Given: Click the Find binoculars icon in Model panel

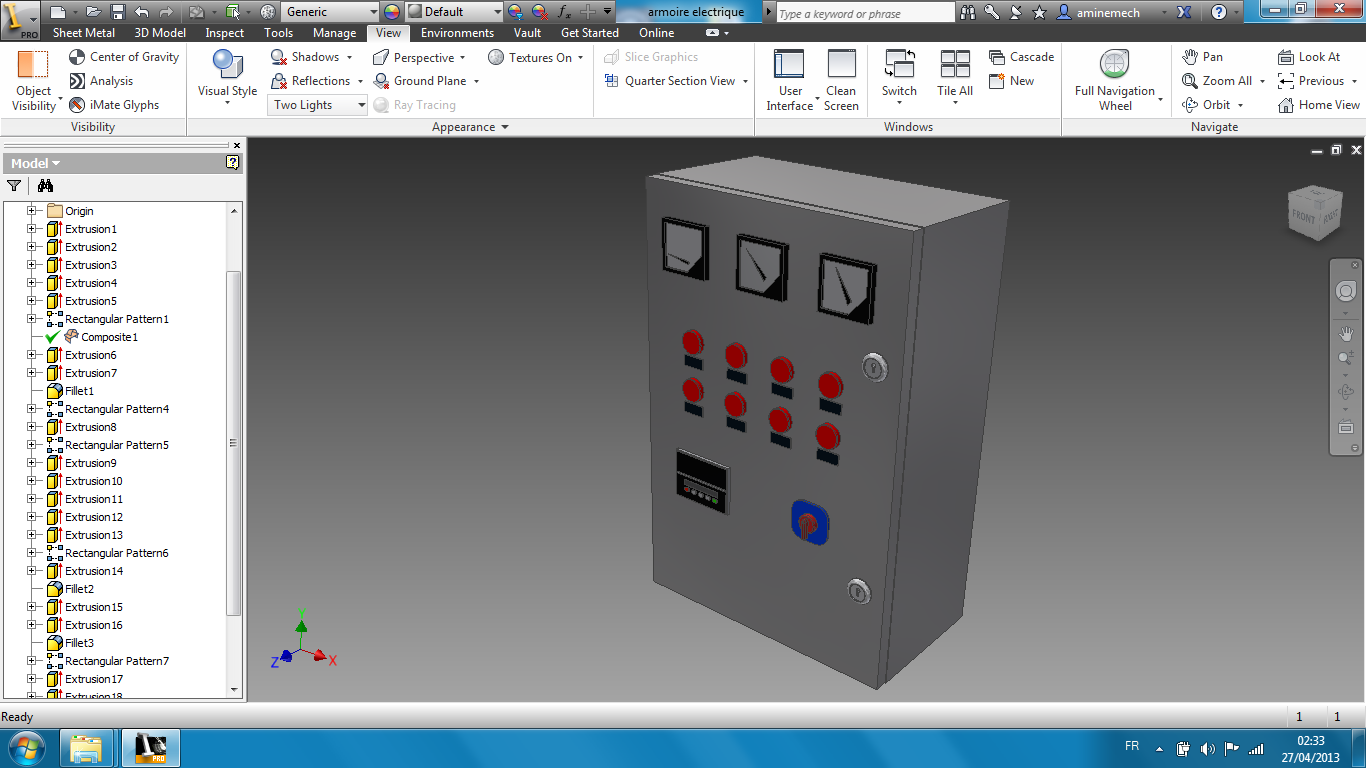Looking at the screenshot, I should 45,185.
